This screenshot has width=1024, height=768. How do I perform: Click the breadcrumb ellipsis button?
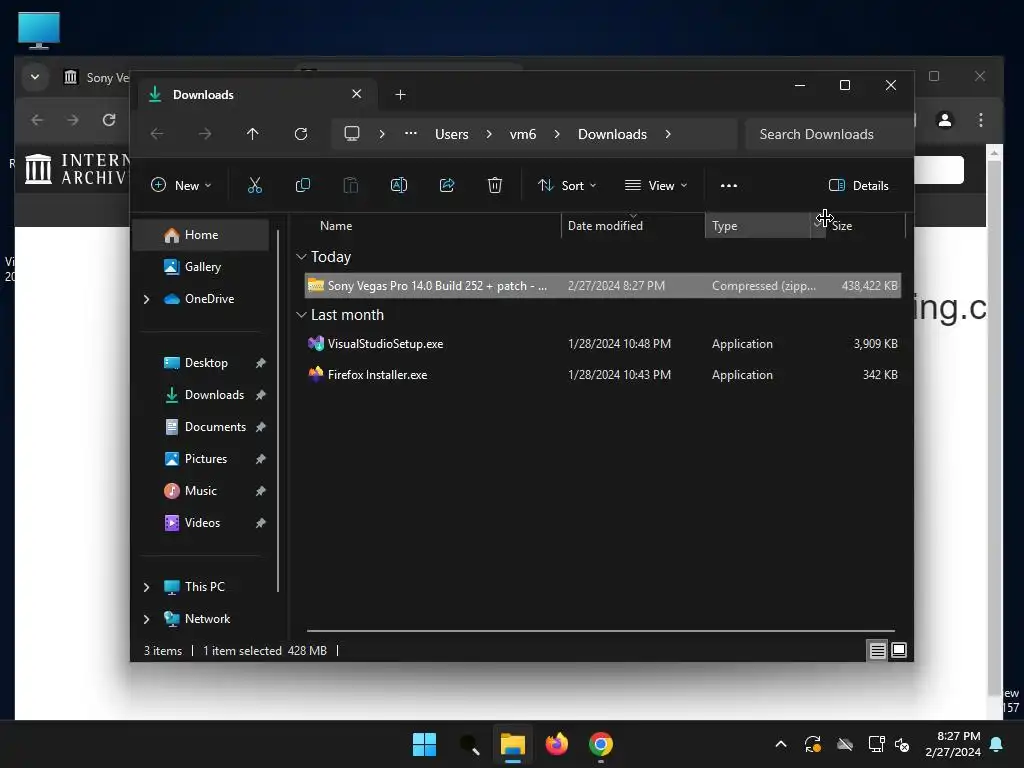coord(410,133)
